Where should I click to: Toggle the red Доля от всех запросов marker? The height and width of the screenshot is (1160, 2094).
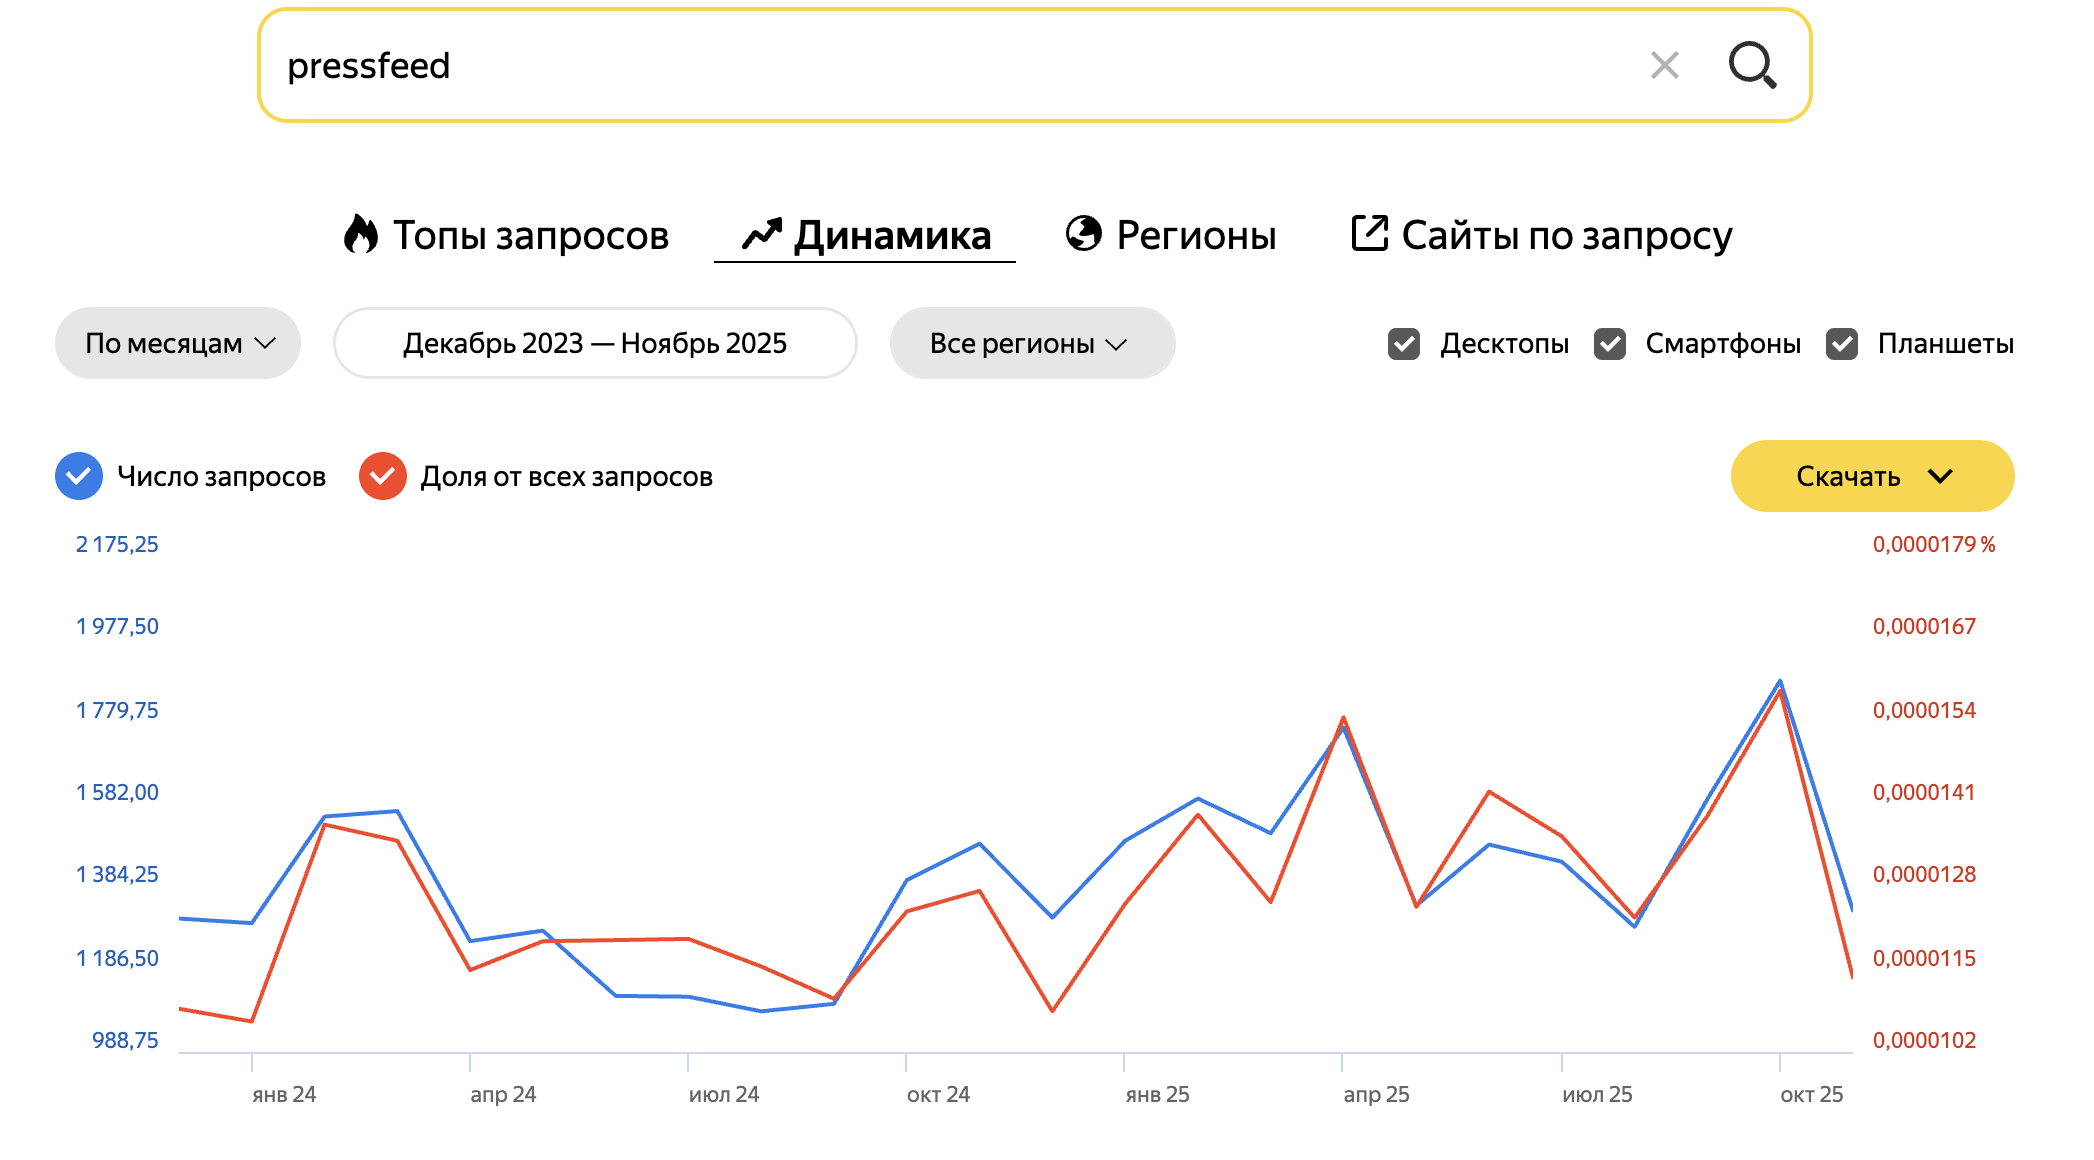pos(382,476)
